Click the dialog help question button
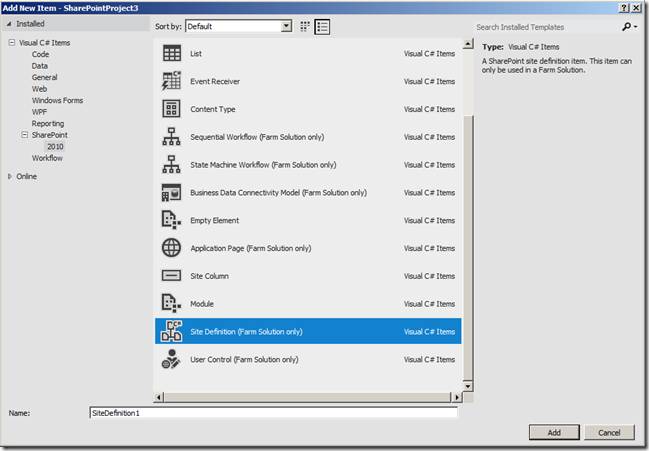 click(624, 8)
